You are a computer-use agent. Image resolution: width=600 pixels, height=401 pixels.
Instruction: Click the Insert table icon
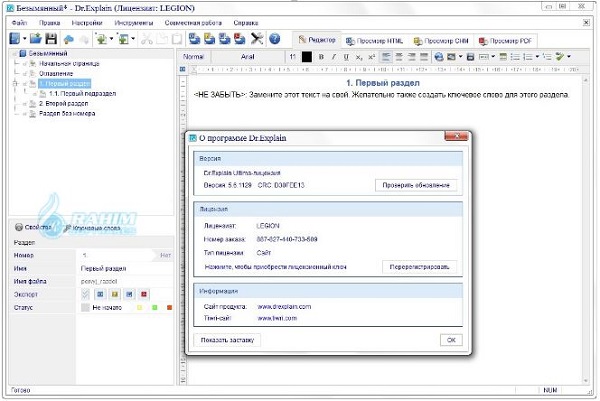click(504, 57)
